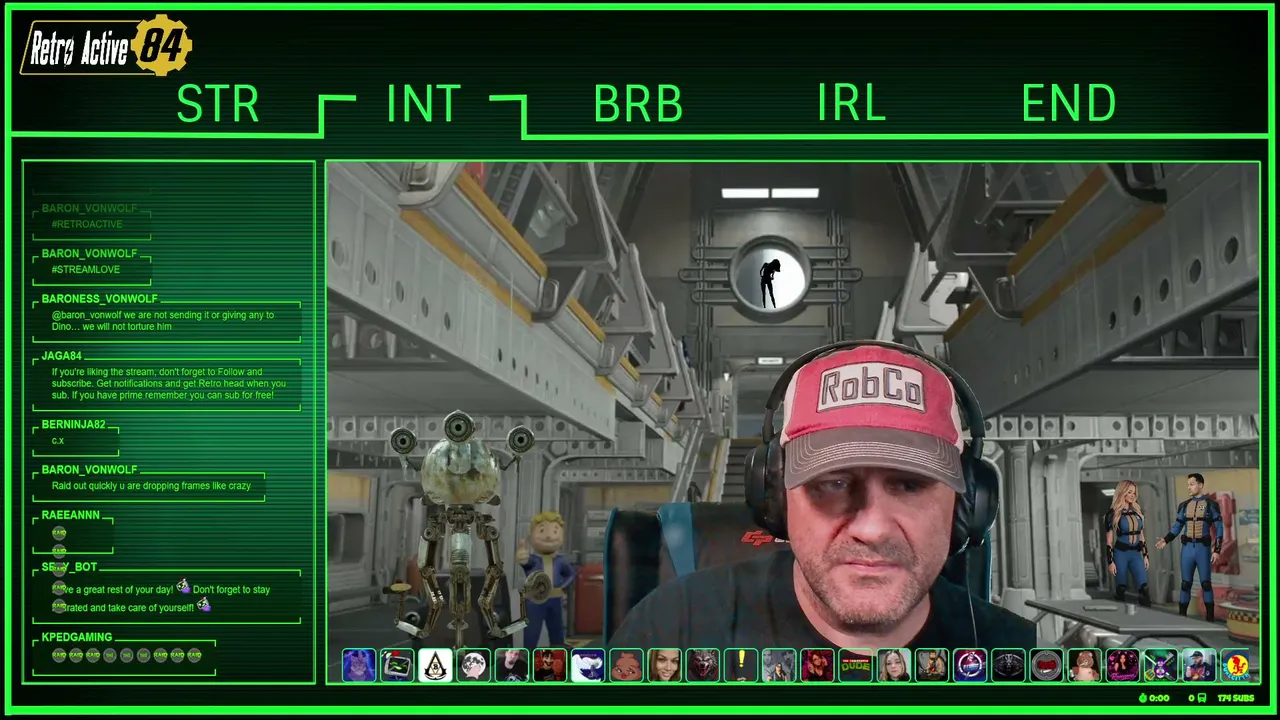Click the RAEEANNN username
This screenshot has width=1280, height=720.
[71, 515]
